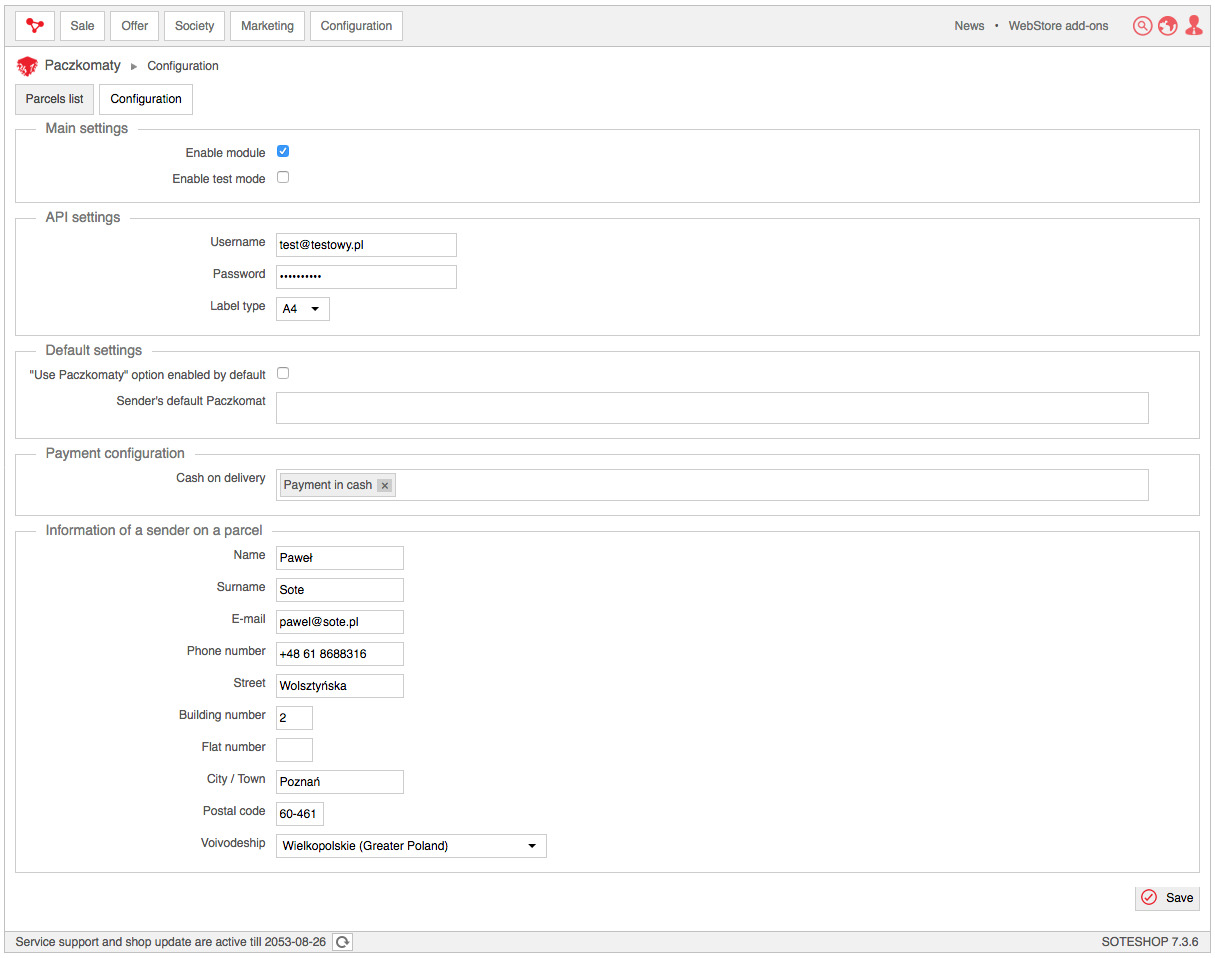Select the Configuration tab below breadcrumb
Viewport: 1215px width, 958px height.
click(146, 99)
